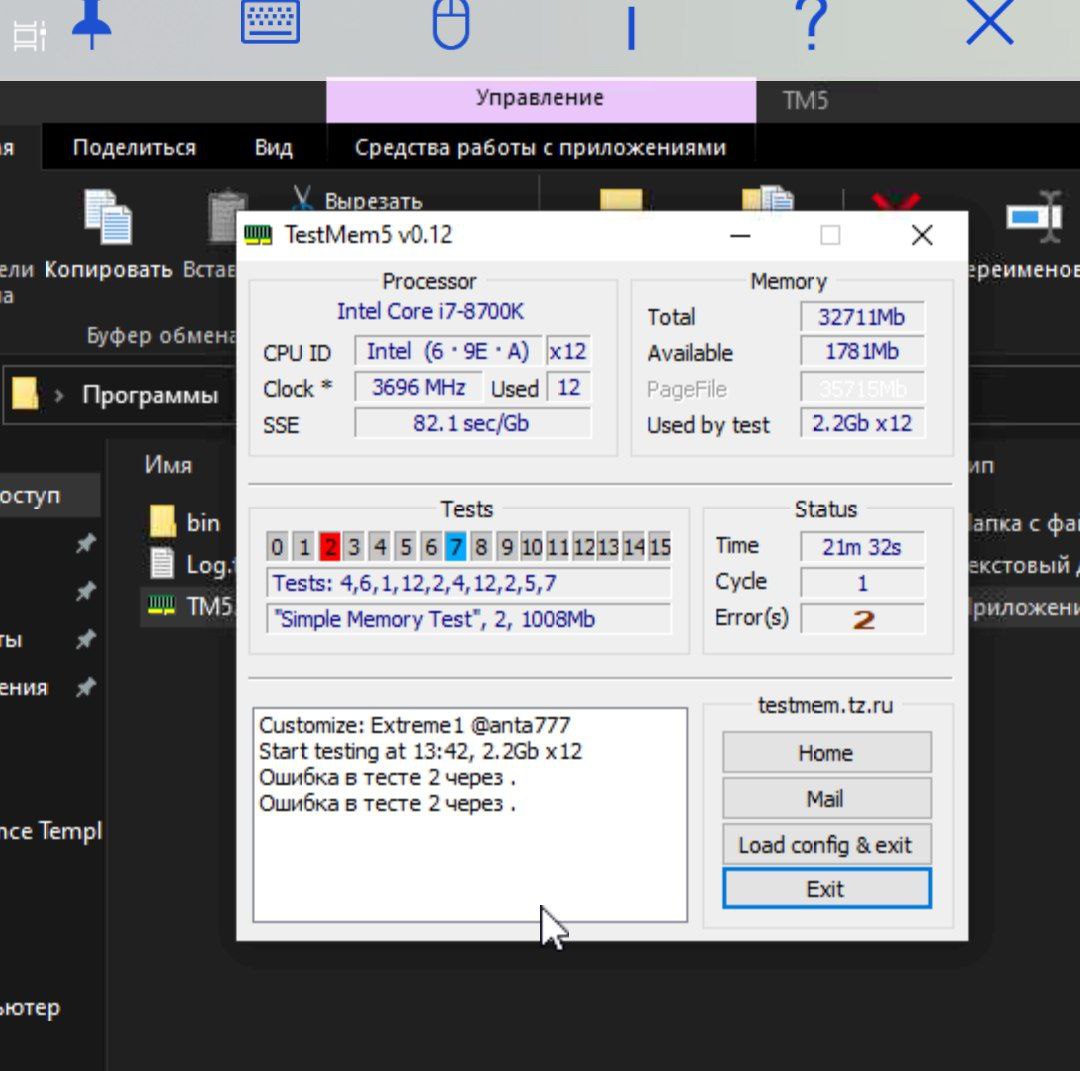The image size is (1080, 1071).
Task: Click the Intel Core i7-8700K processor text
Action: click(x=430, y=311)
